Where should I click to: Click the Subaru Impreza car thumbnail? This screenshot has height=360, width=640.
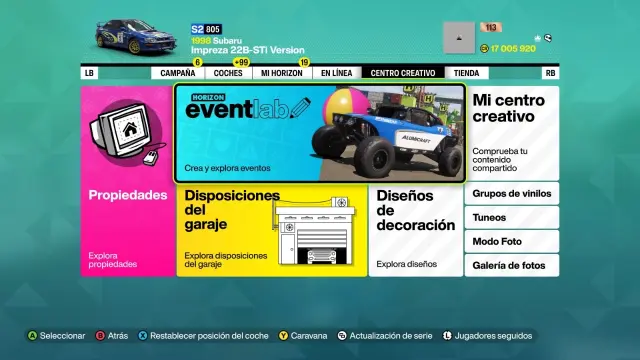coord(136,36)
